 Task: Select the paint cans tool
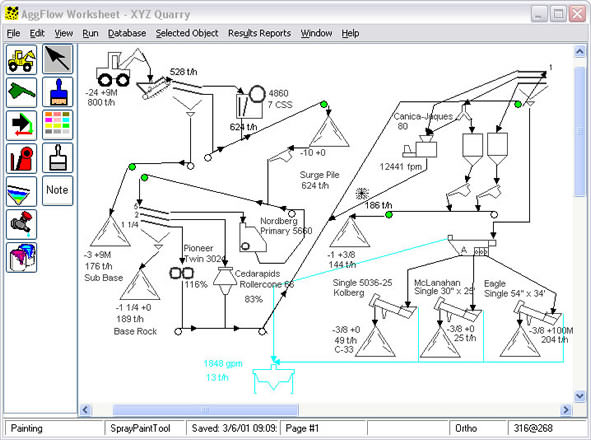click(x=21, y=258)
